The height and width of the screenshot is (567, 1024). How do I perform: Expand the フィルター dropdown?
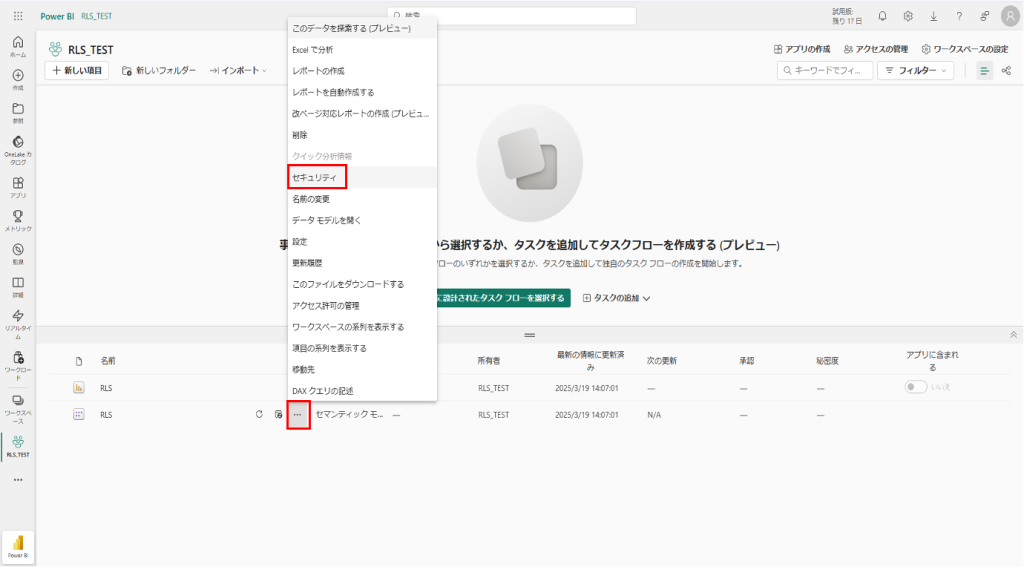click(915, 70)
